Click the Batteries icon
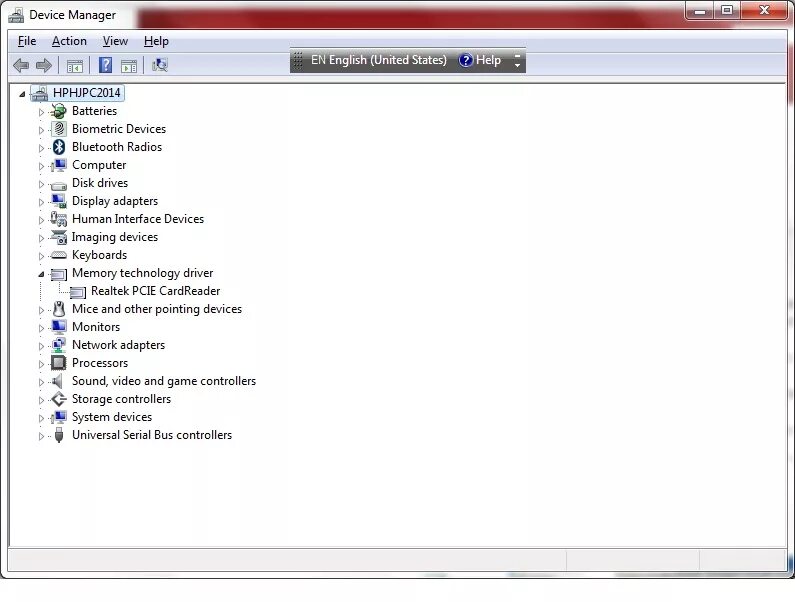 [x=59, y=111]
